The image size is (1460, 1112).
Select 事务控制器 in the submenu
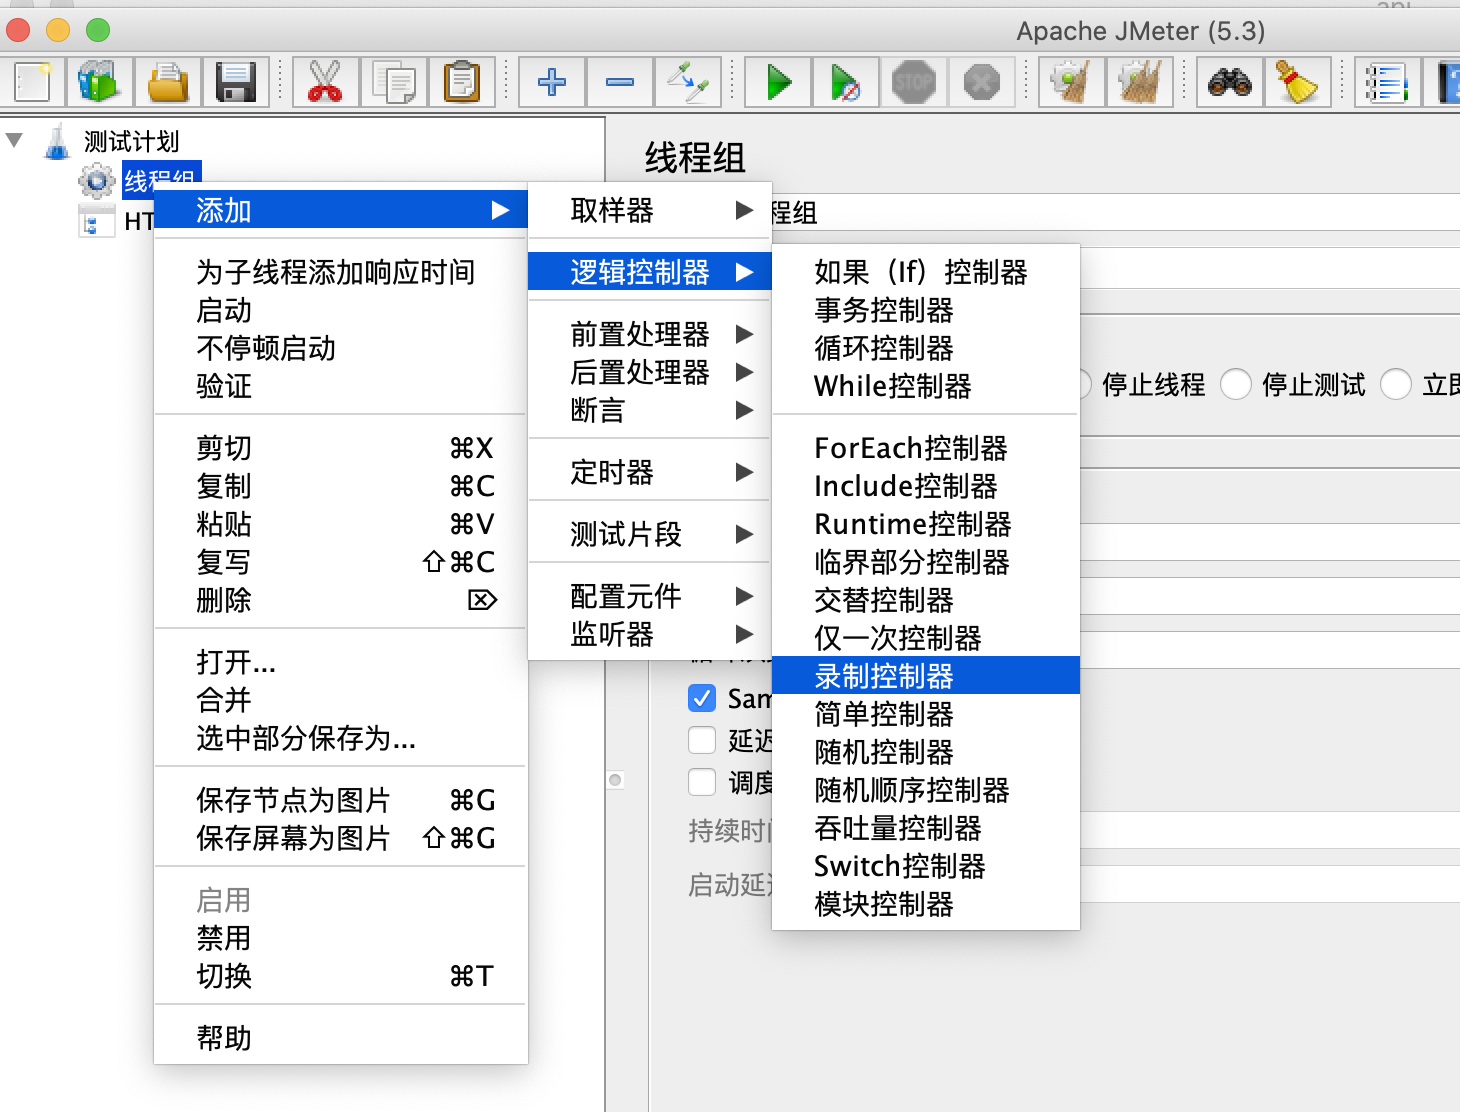pyautogui.click(x=926, y=310)
